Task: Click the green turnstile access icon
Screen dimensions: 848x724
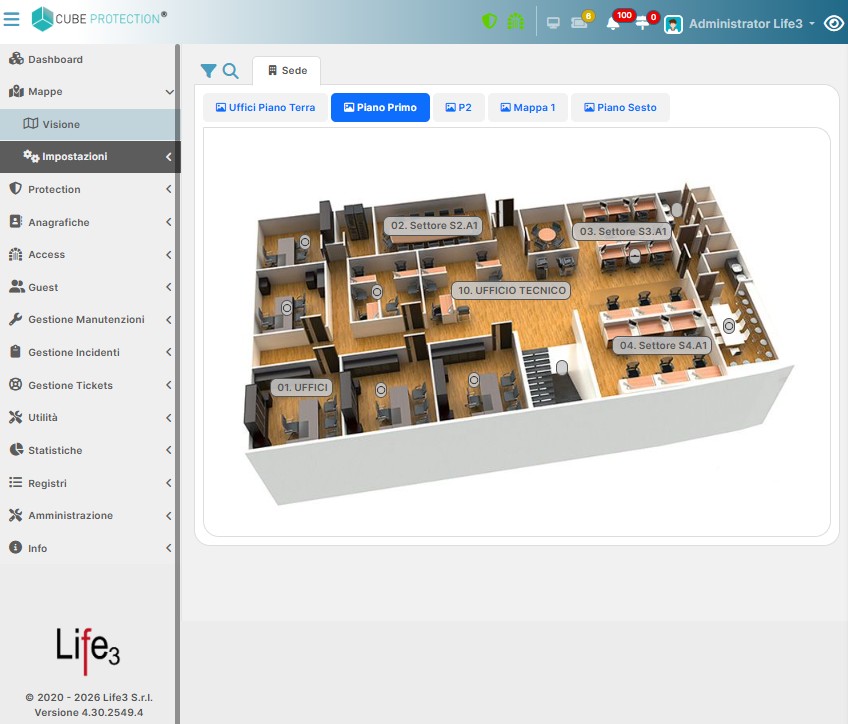Action: tap(515, 22)
